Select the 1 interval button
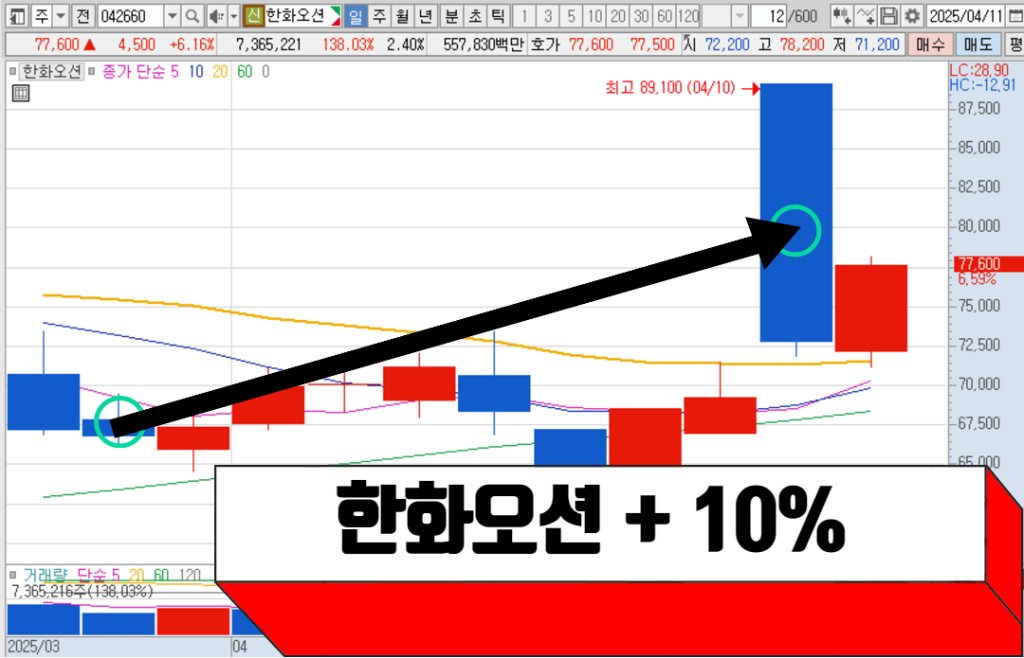Screen dimensions: 1024x658 tap(526, 16)
